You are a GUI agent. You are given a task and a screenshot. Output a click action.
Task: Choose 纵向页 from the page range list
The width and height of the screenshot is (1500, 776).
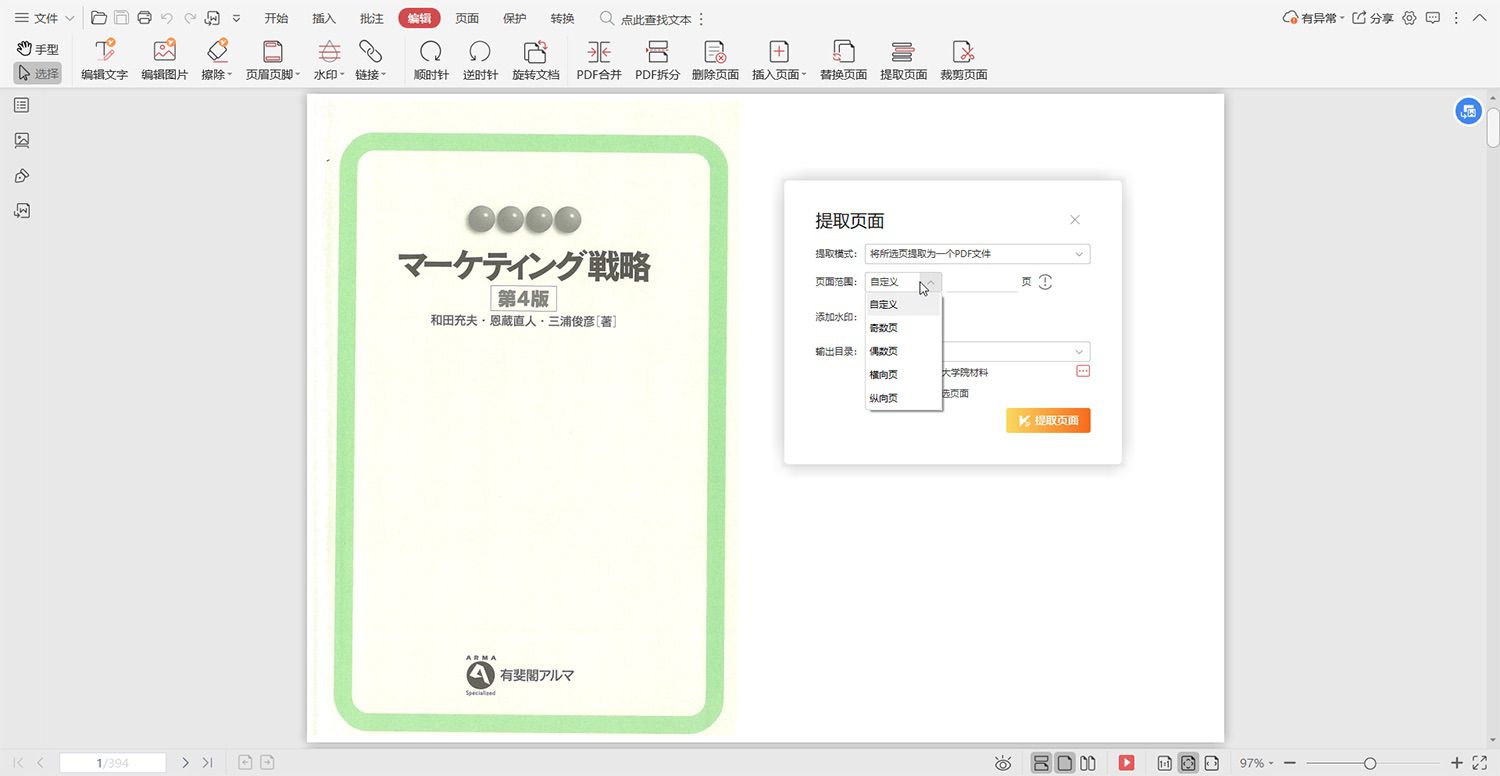tap(903, 398)
